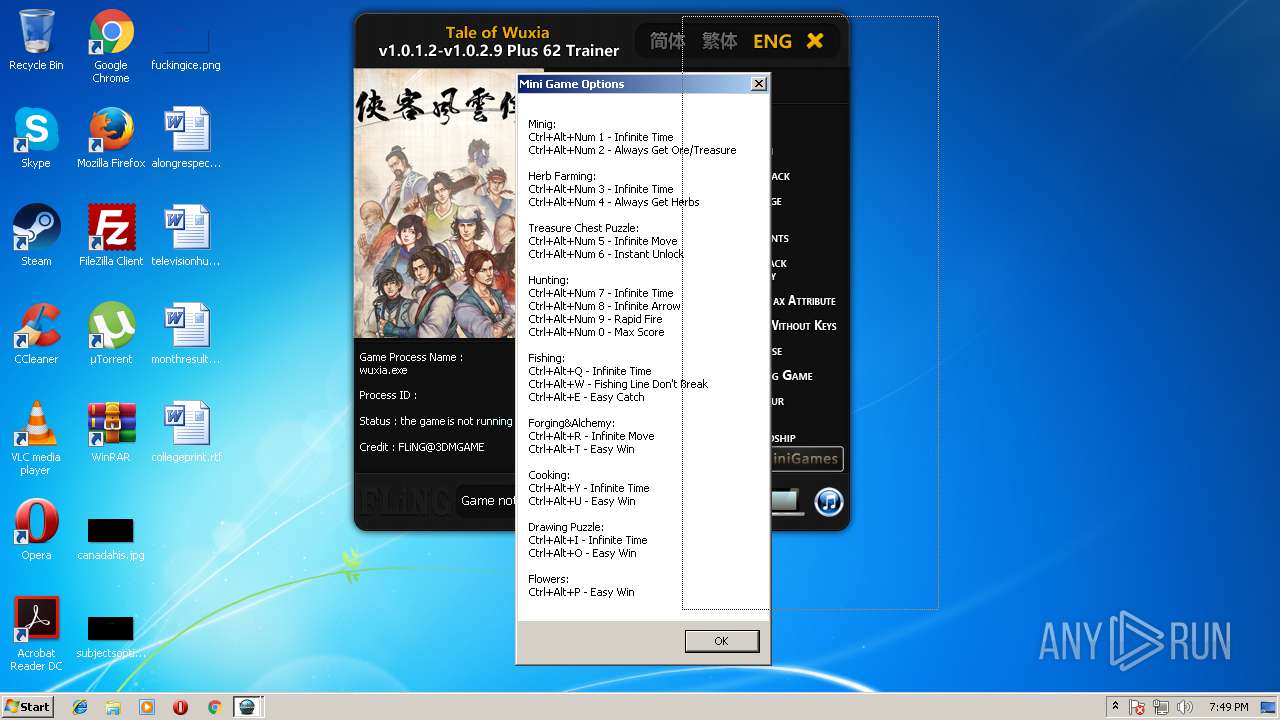Select the alongrespec Word document icon
Viewport: 1280px width, 720px height.
coord(186,139)
